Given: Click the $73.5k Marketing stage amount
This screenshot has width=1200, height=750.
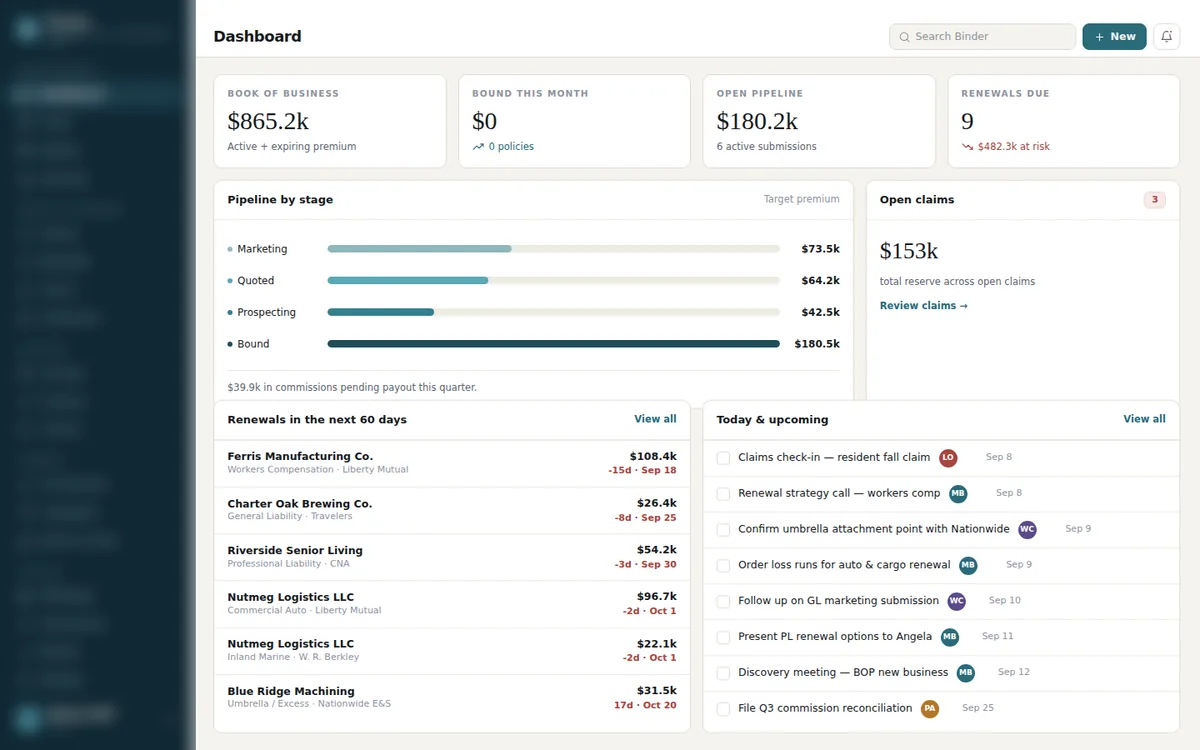Looking at the screenshot, I should click(820, 249).
